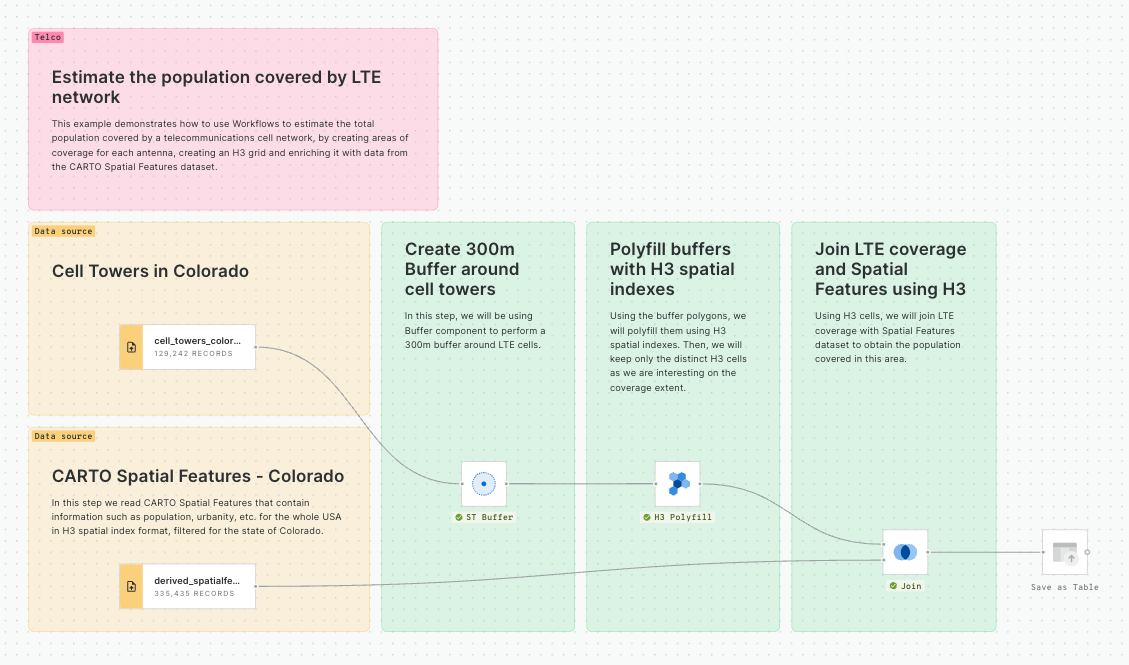Screen dimensions: 1129x665
Task: Click the Polyfill step description text
Action: 678,352
